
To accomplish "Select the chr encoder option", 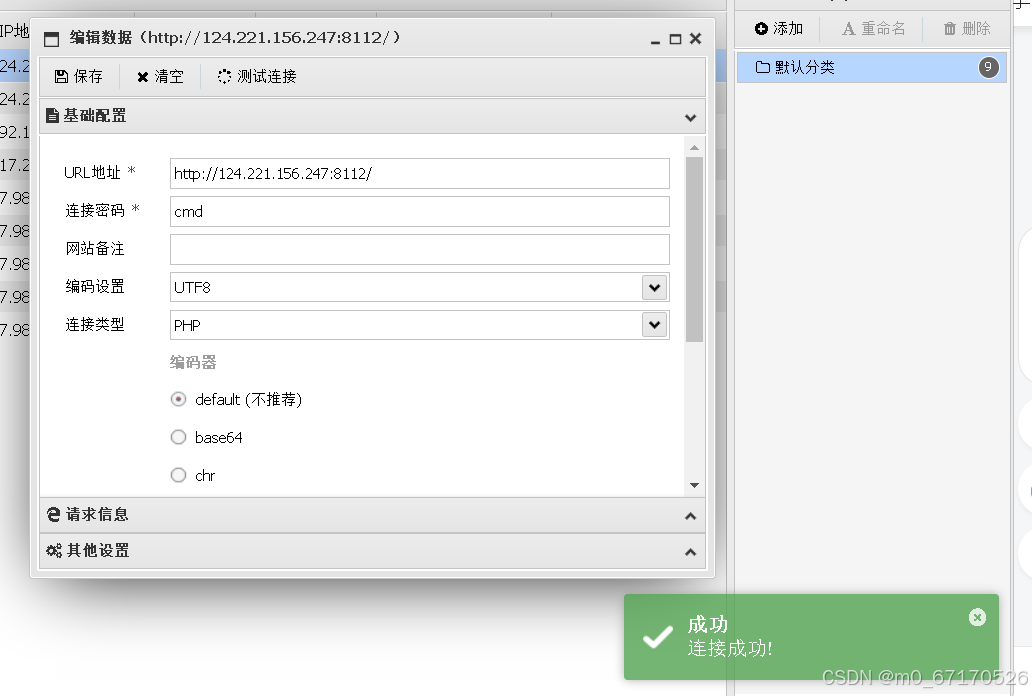I will click(x=178, y=475).
